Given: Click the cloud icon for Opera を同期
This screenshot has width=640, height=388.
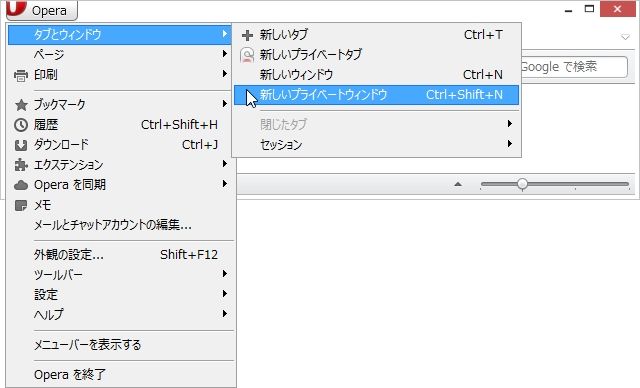Looking at the screenshot, I should [21, 185].
